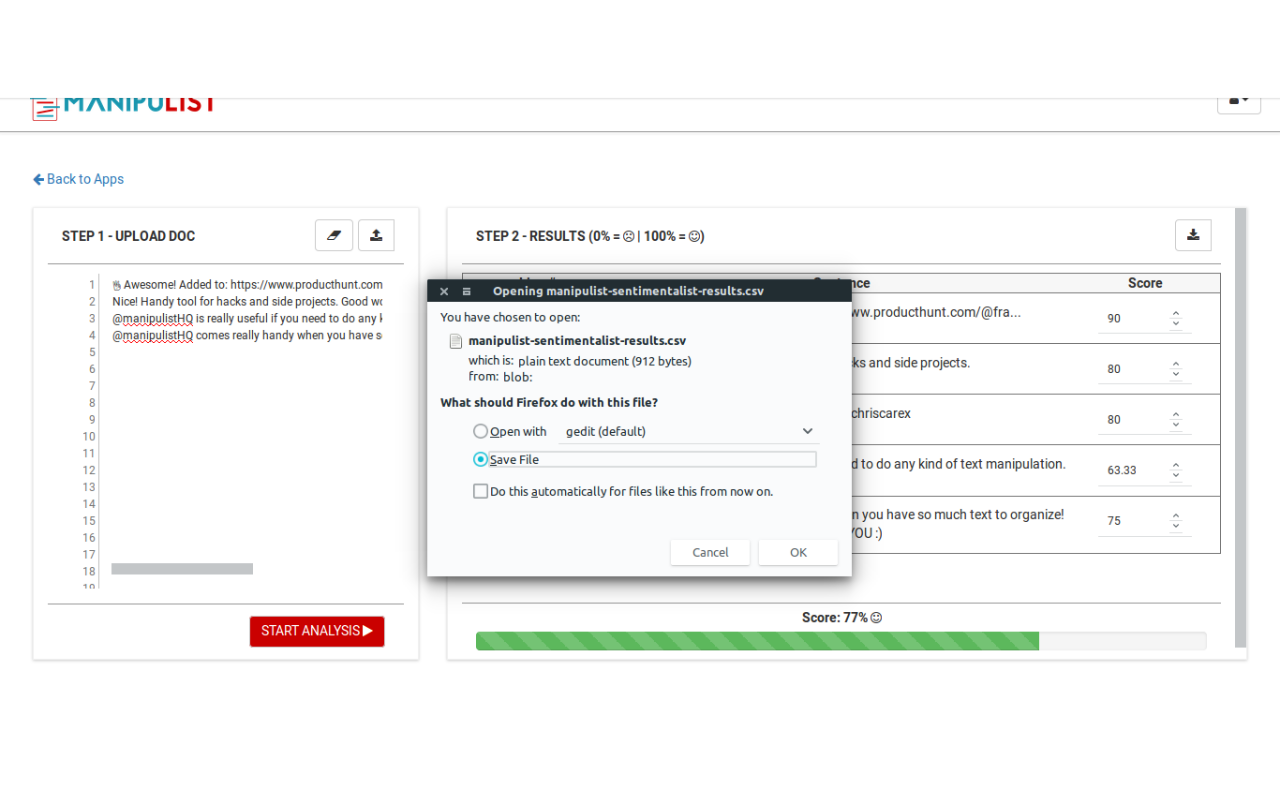Click the upload document icon button

(x=376, y=236)
